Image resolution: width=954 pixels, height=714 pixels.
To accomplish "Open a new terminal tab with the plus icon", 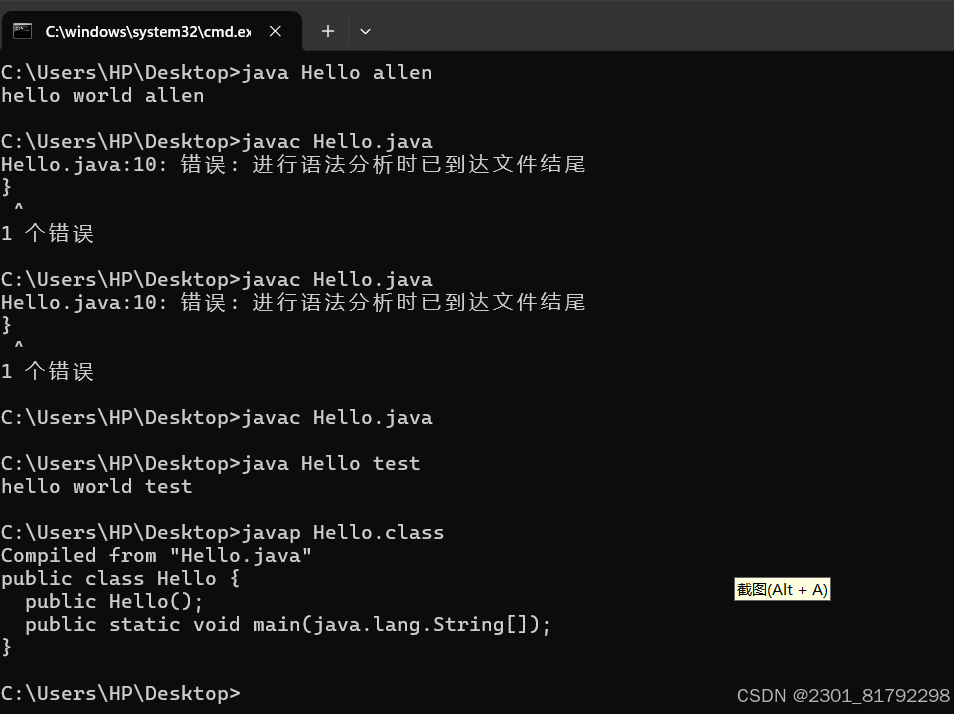I will [x=327, y=31].
